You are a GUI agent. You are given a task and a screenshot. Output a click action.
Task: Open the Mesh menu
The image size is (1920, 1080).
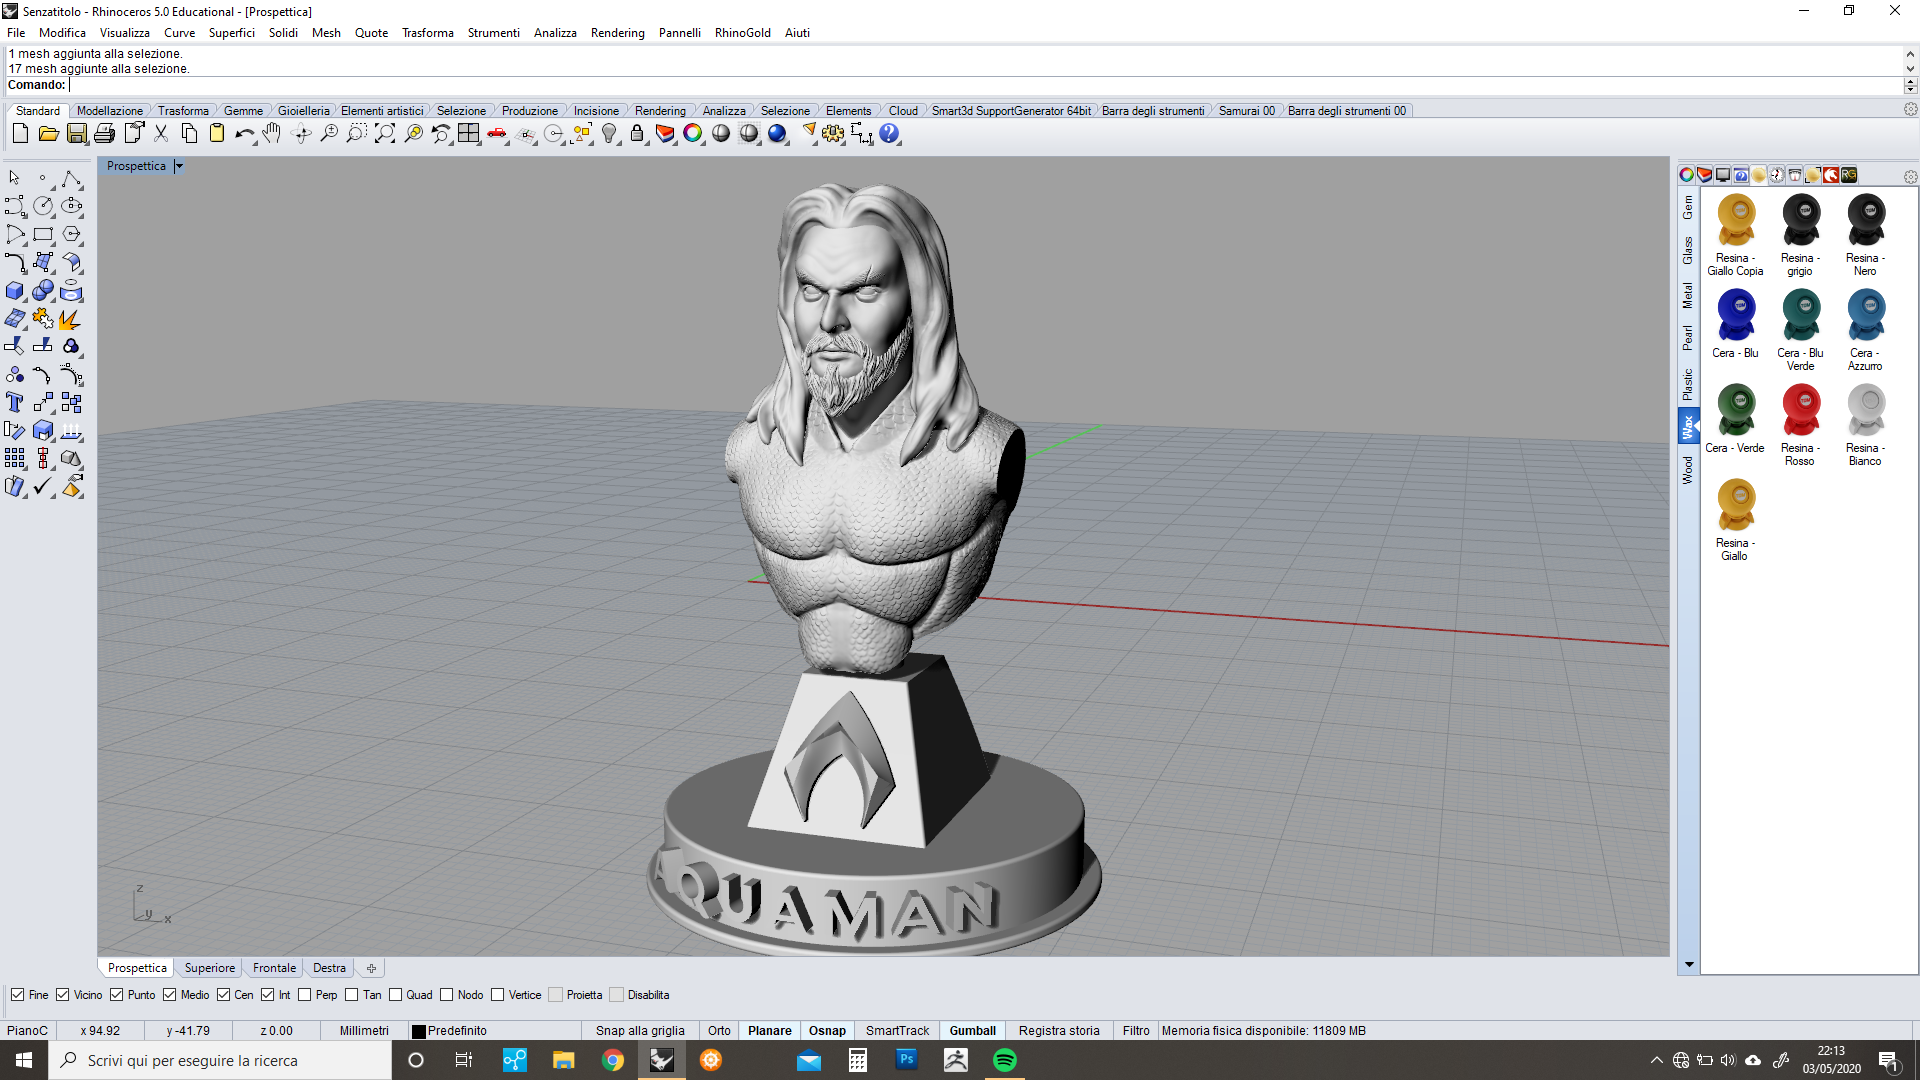(326, 33)
